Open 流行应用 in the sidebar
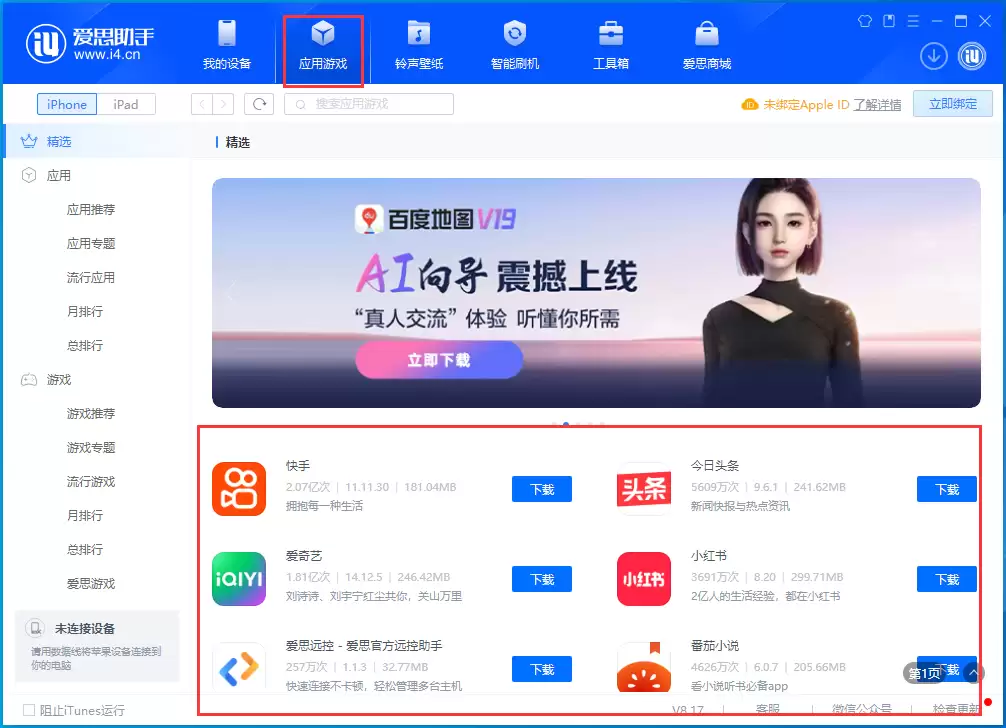Viewport: 1006px width, 728px height. [91, 277]
